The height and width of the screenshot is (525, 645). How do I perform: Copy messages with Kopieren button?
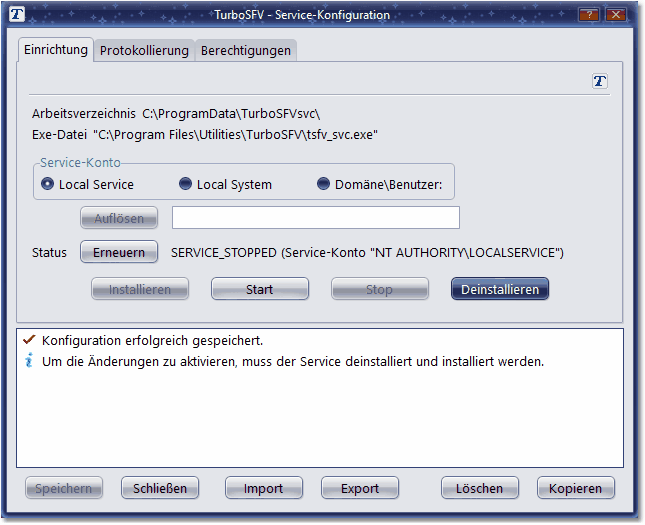575,488
